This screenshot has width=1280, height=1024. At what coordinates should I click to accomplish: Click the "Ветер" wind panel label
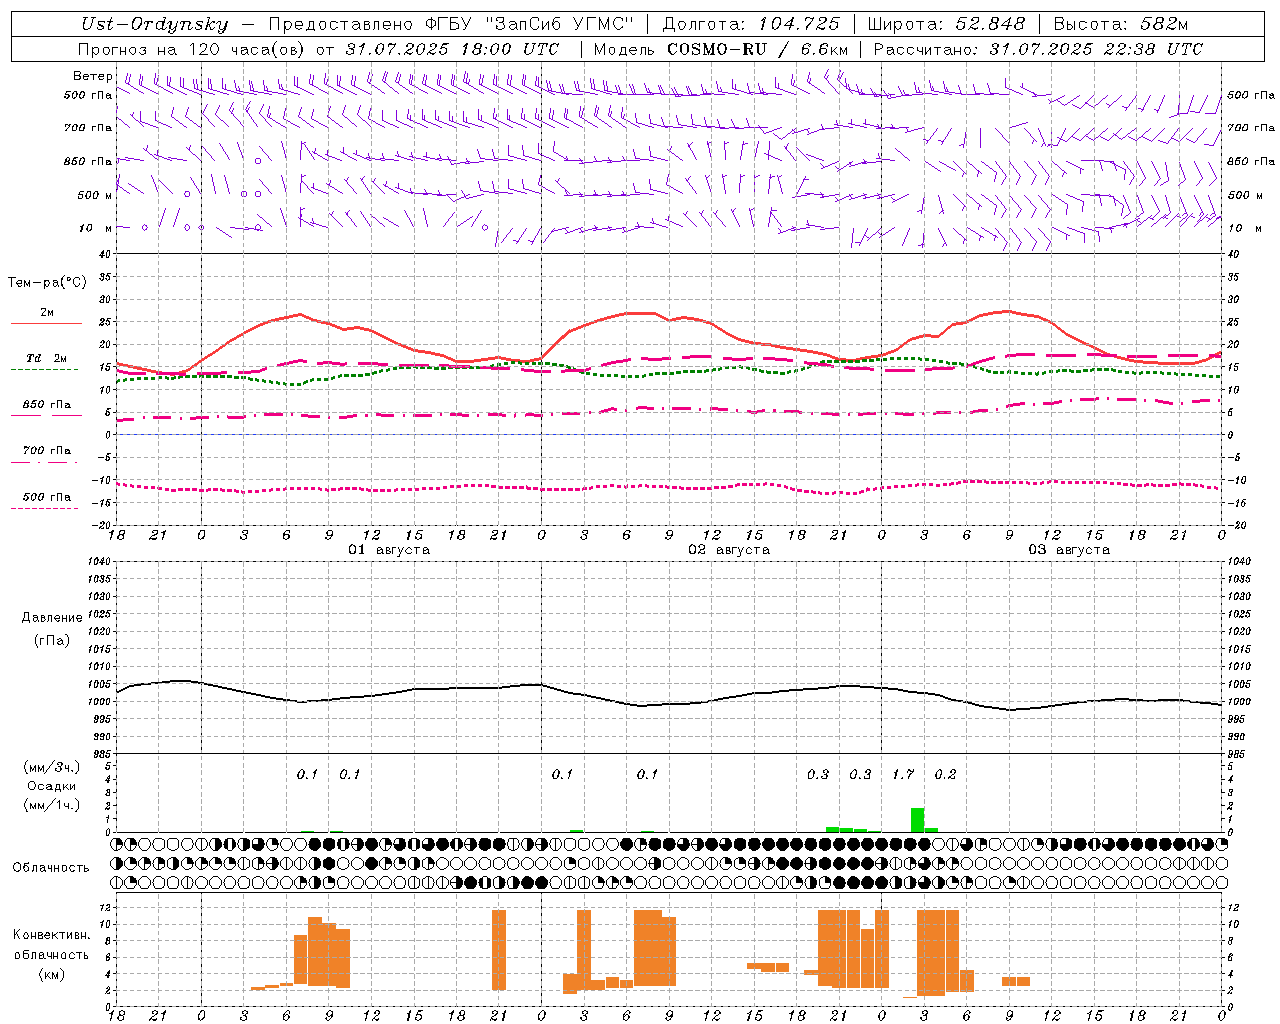coord(93,76)
